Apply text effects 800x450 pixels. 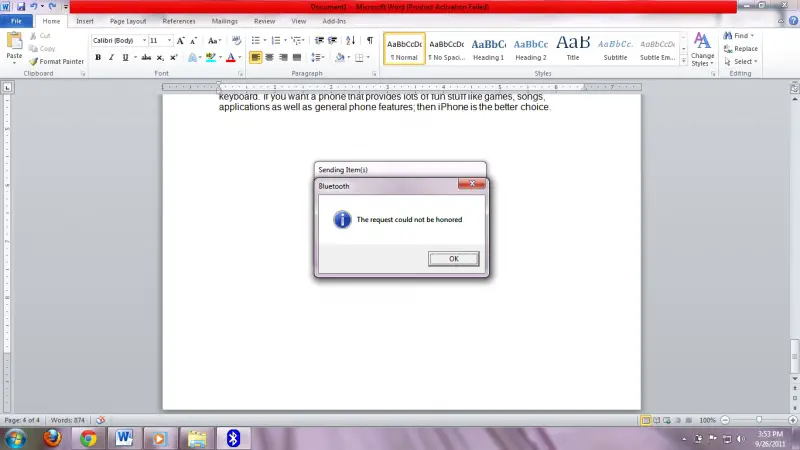pos(192,58)
